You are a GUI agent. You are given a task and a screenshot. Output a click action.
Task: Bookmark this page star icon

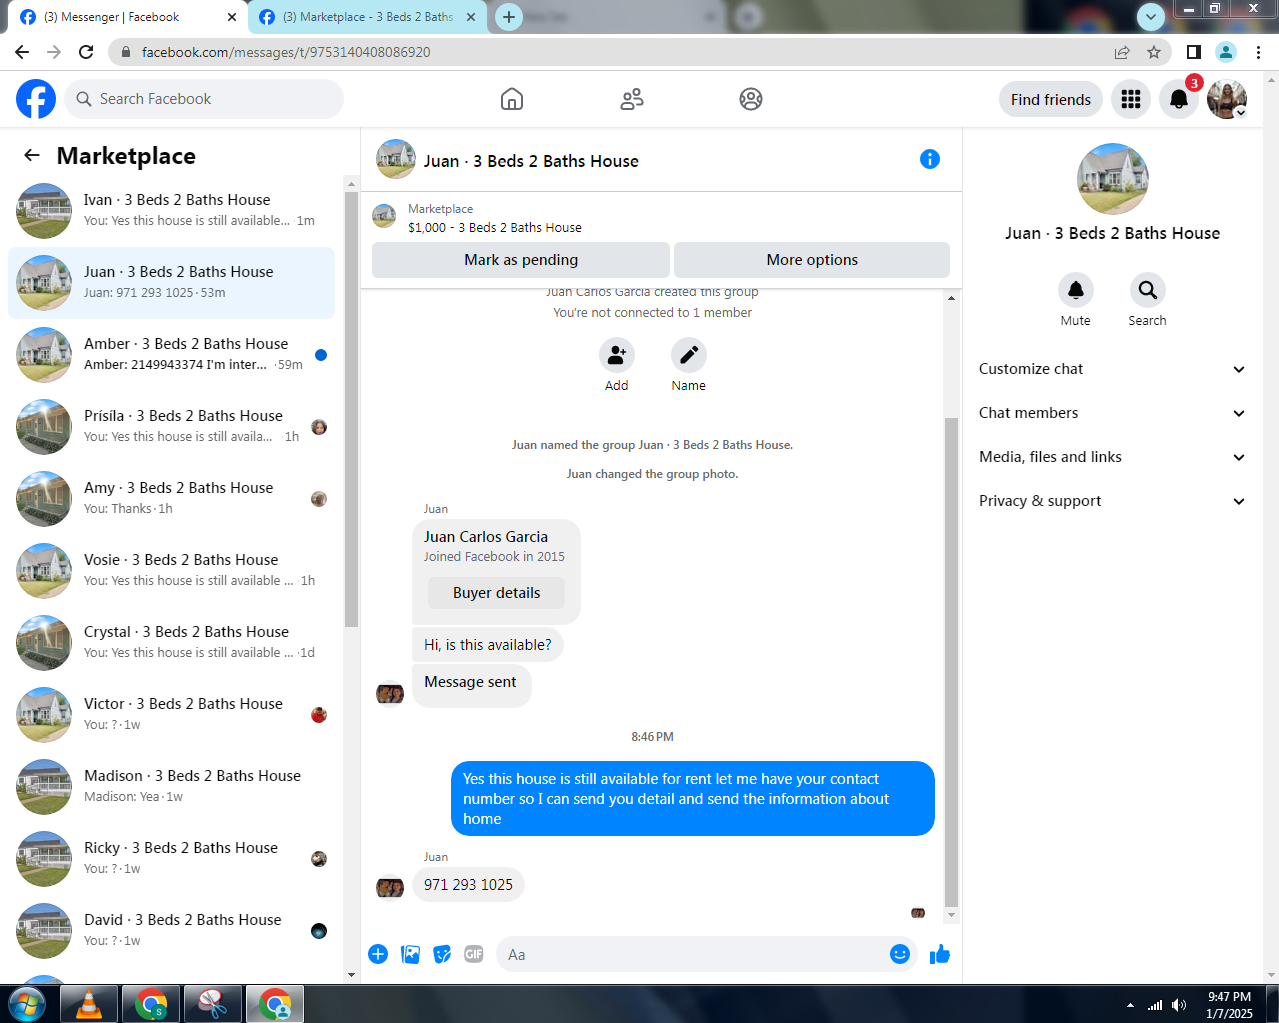(x=1154, y=52)
